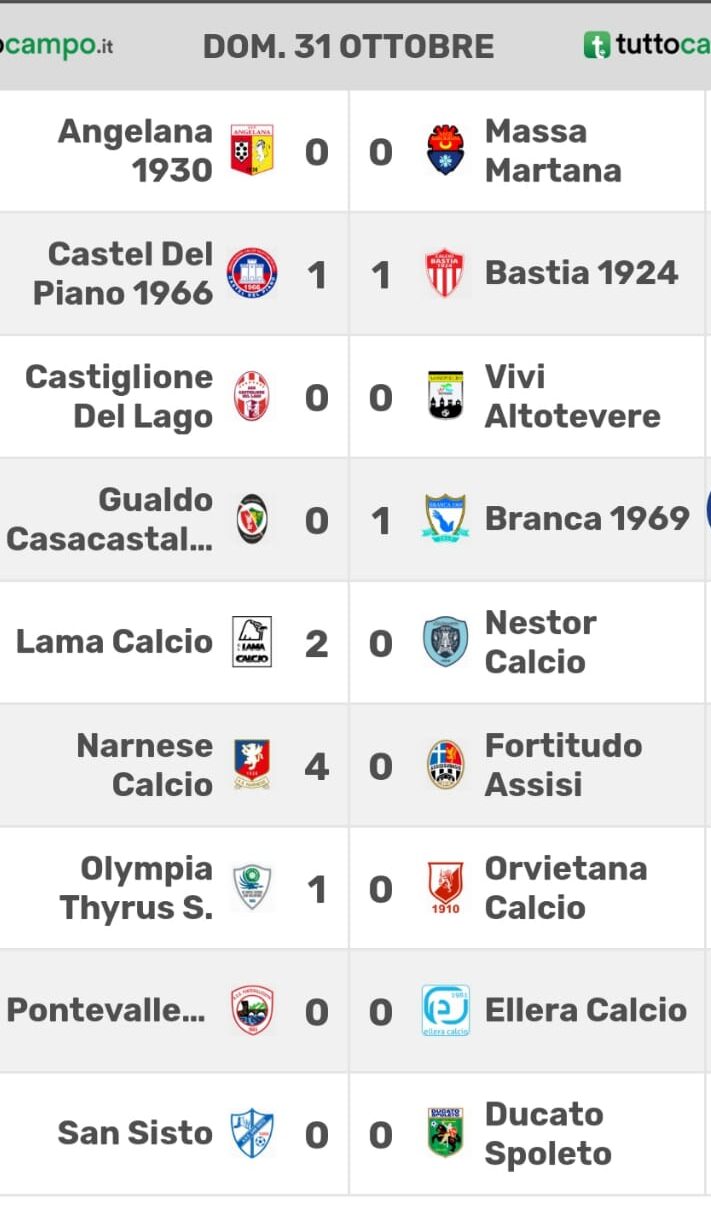Open the Ellera Calcio logo

(445, 1011)
